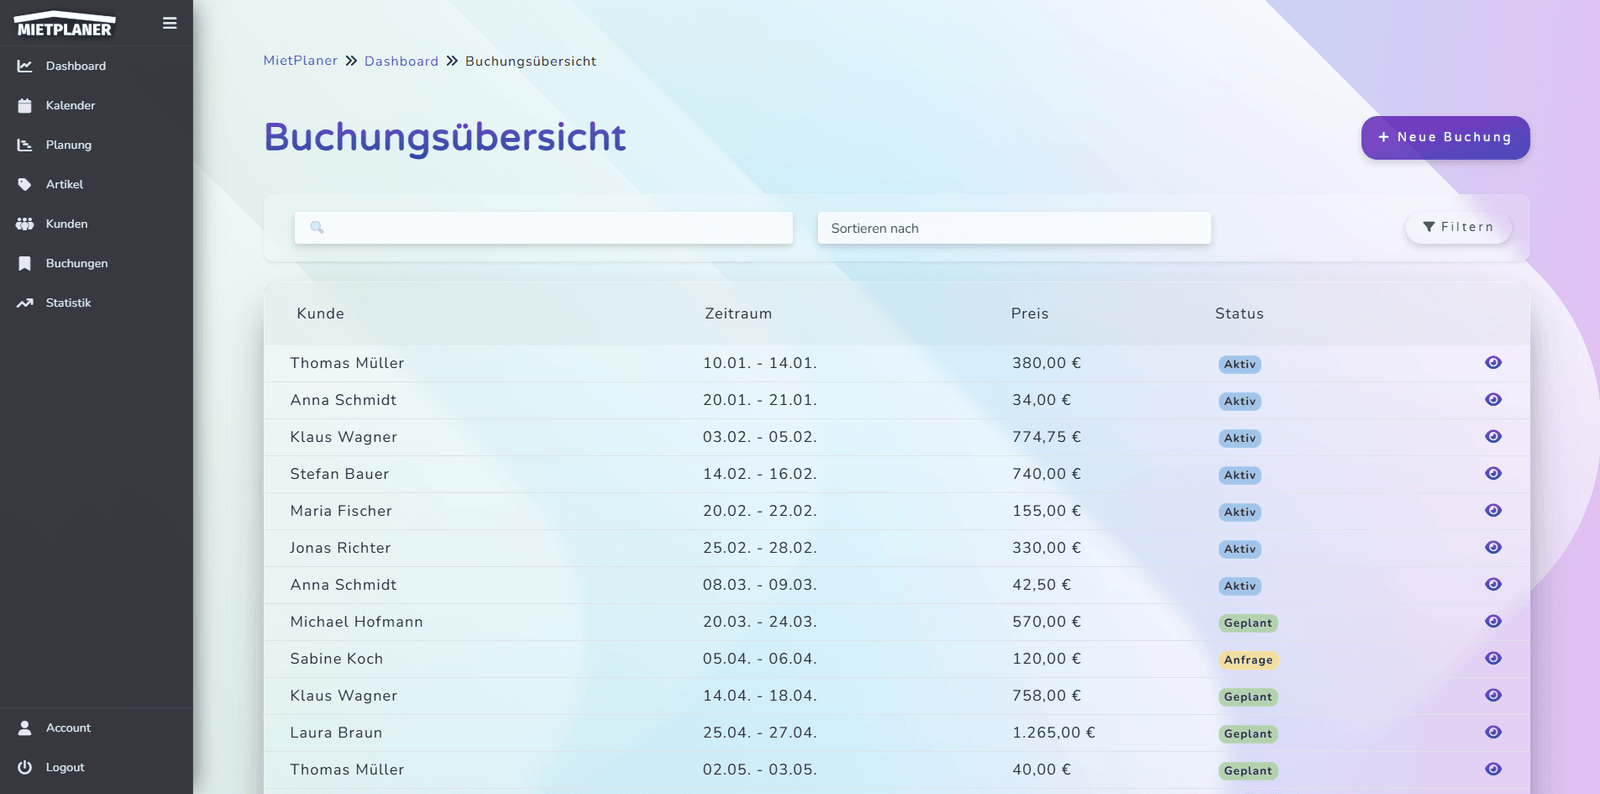1600x794 pixels.
Task: View Jonas Richter's booking details
Action: pos(1493,548)
